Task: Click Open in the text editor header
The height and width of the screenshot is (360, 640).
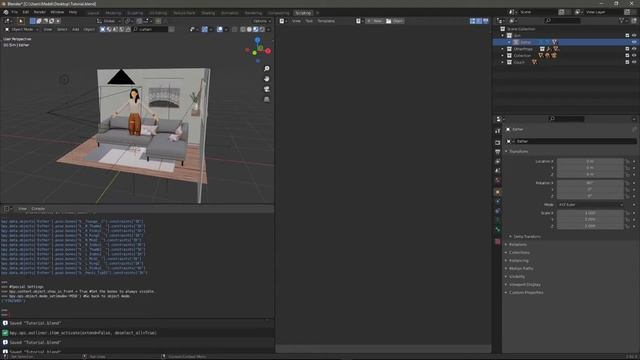Action: coord(395,21)
